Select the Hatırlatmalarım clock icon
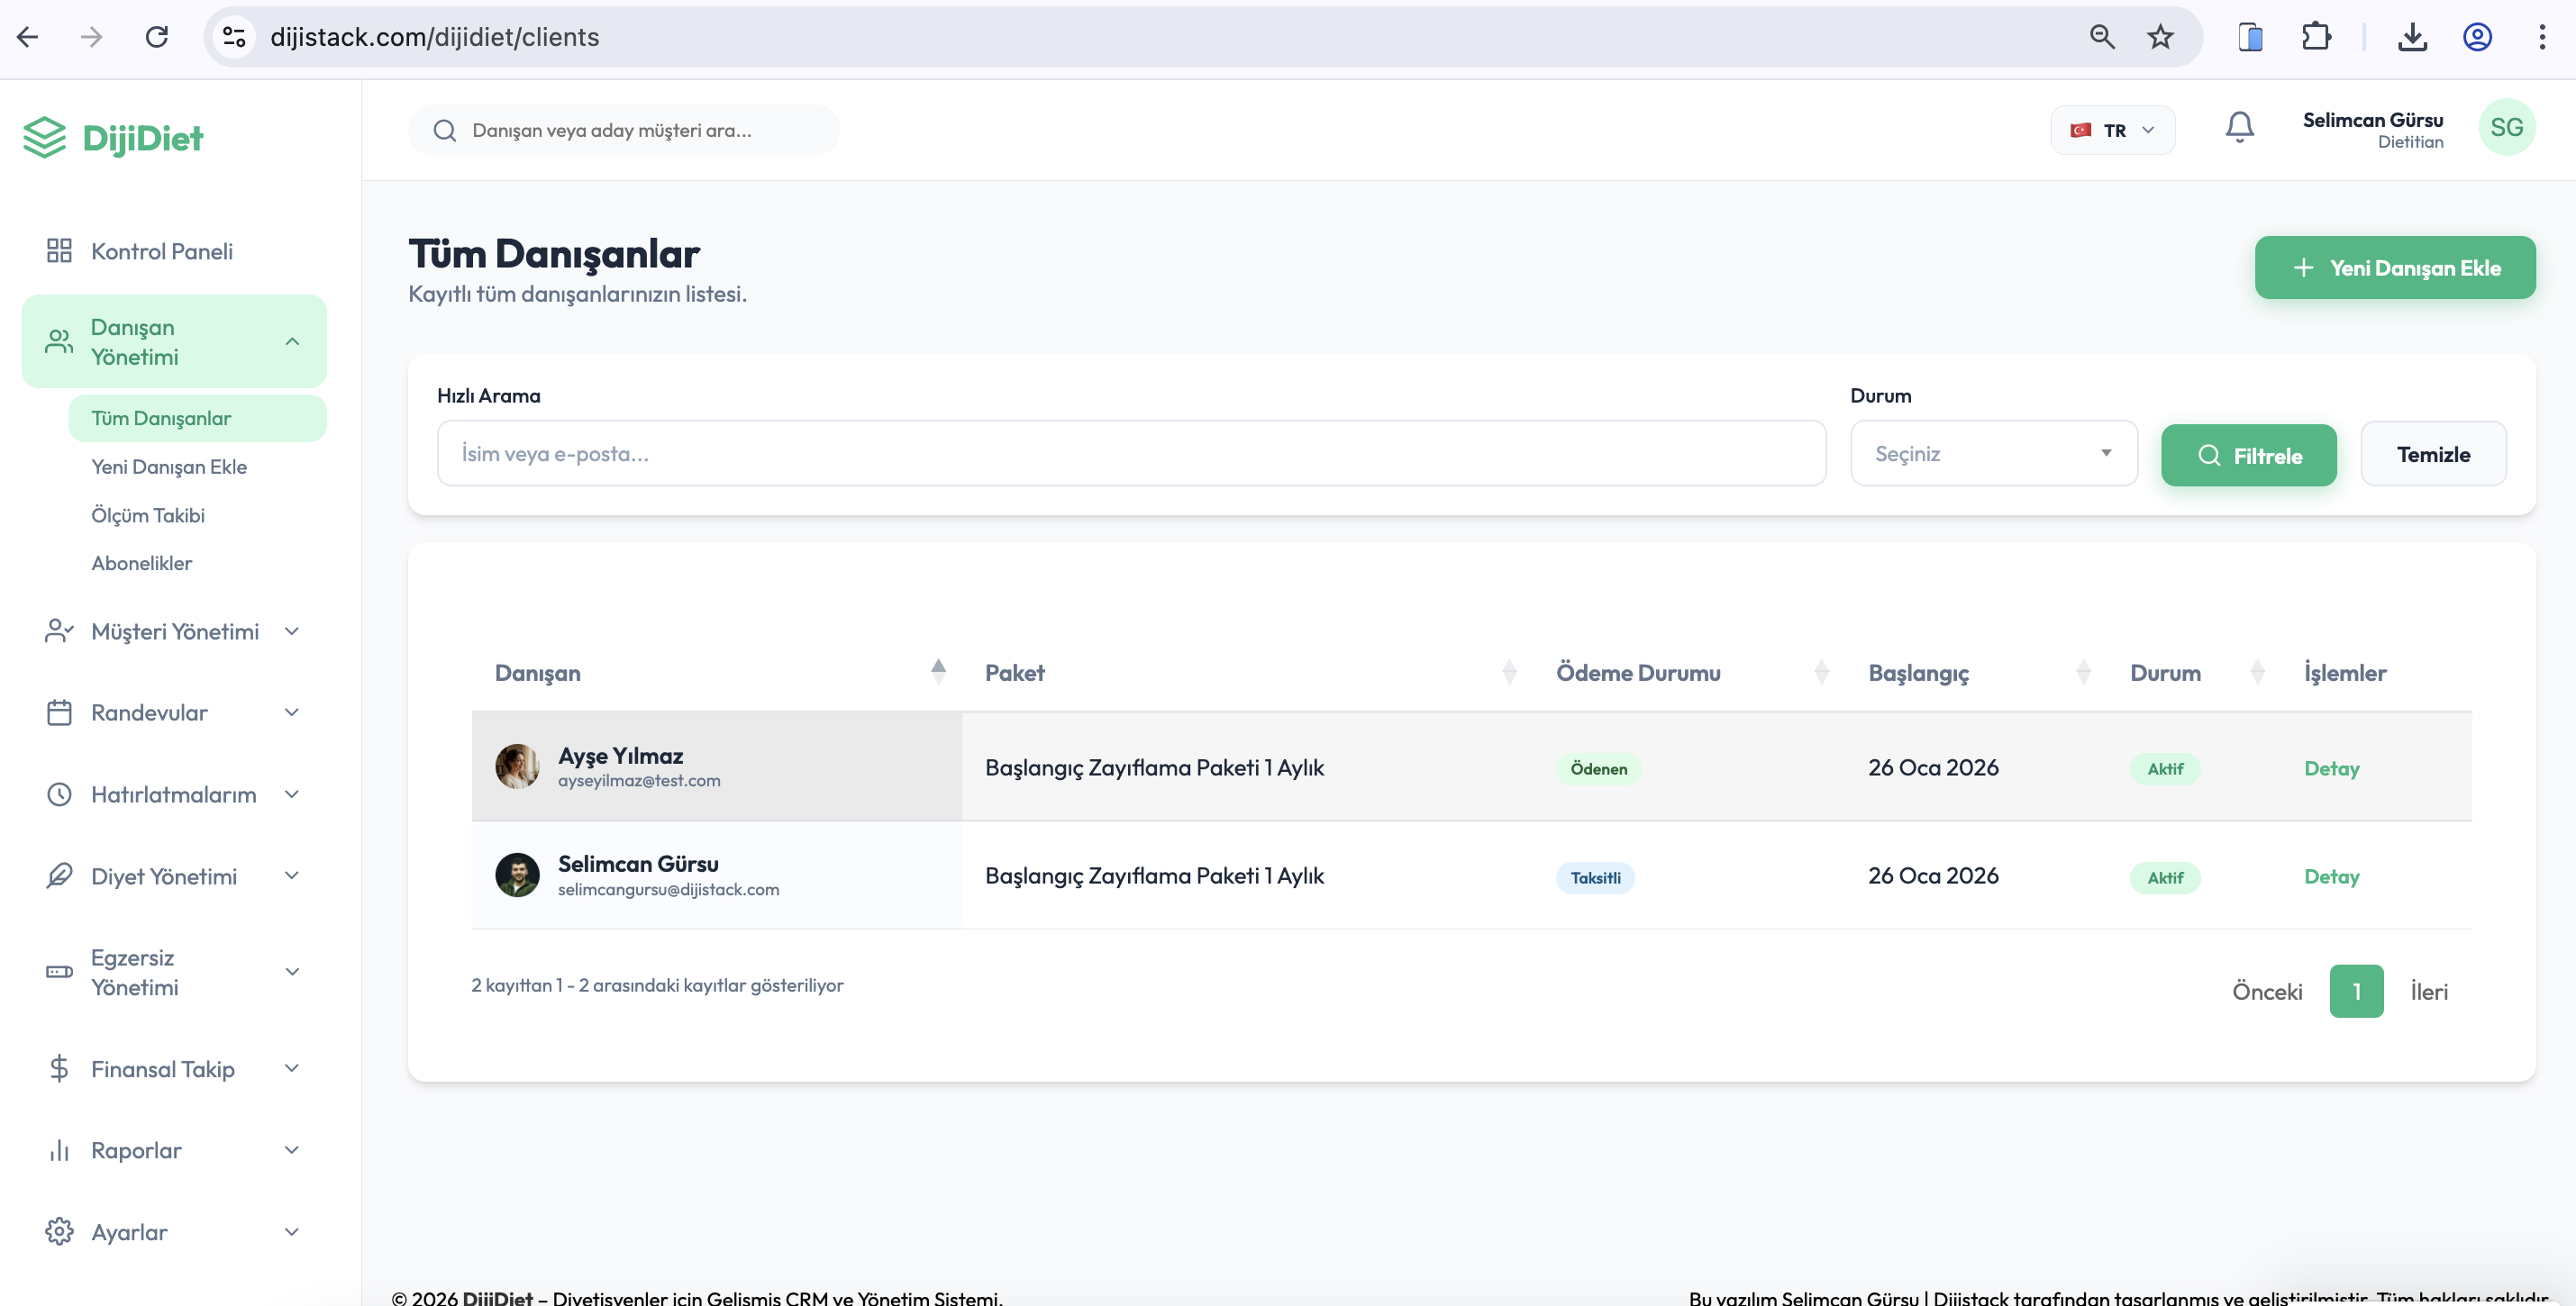 [x=58, y=793]
